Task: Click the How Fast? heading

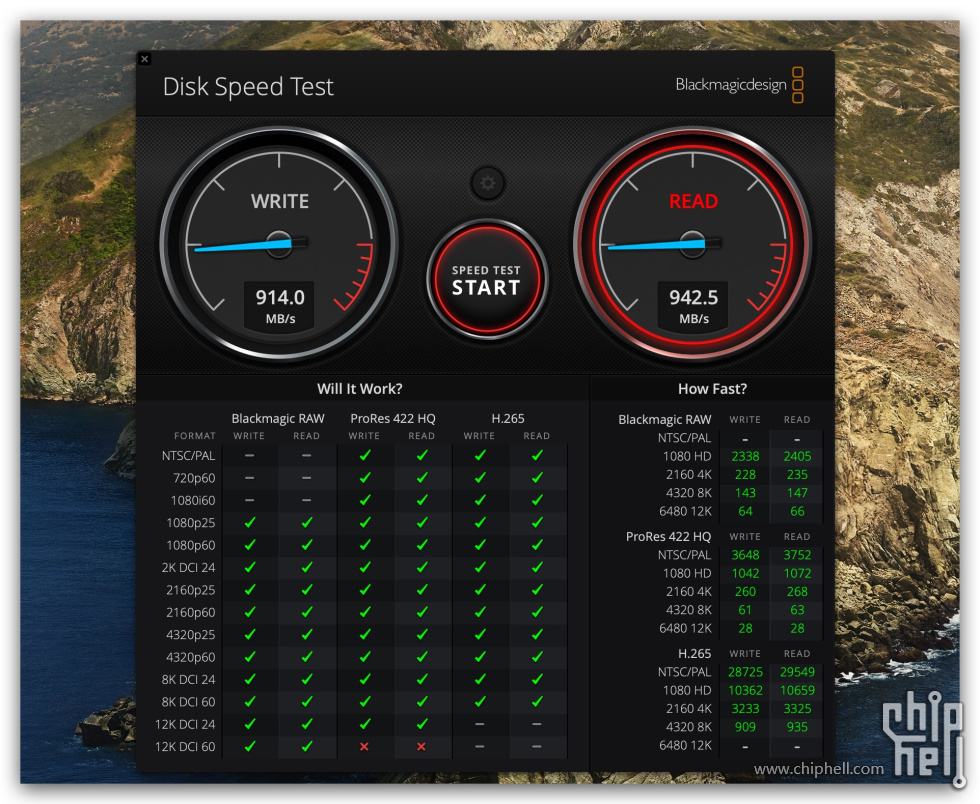Action: point(712,389)
